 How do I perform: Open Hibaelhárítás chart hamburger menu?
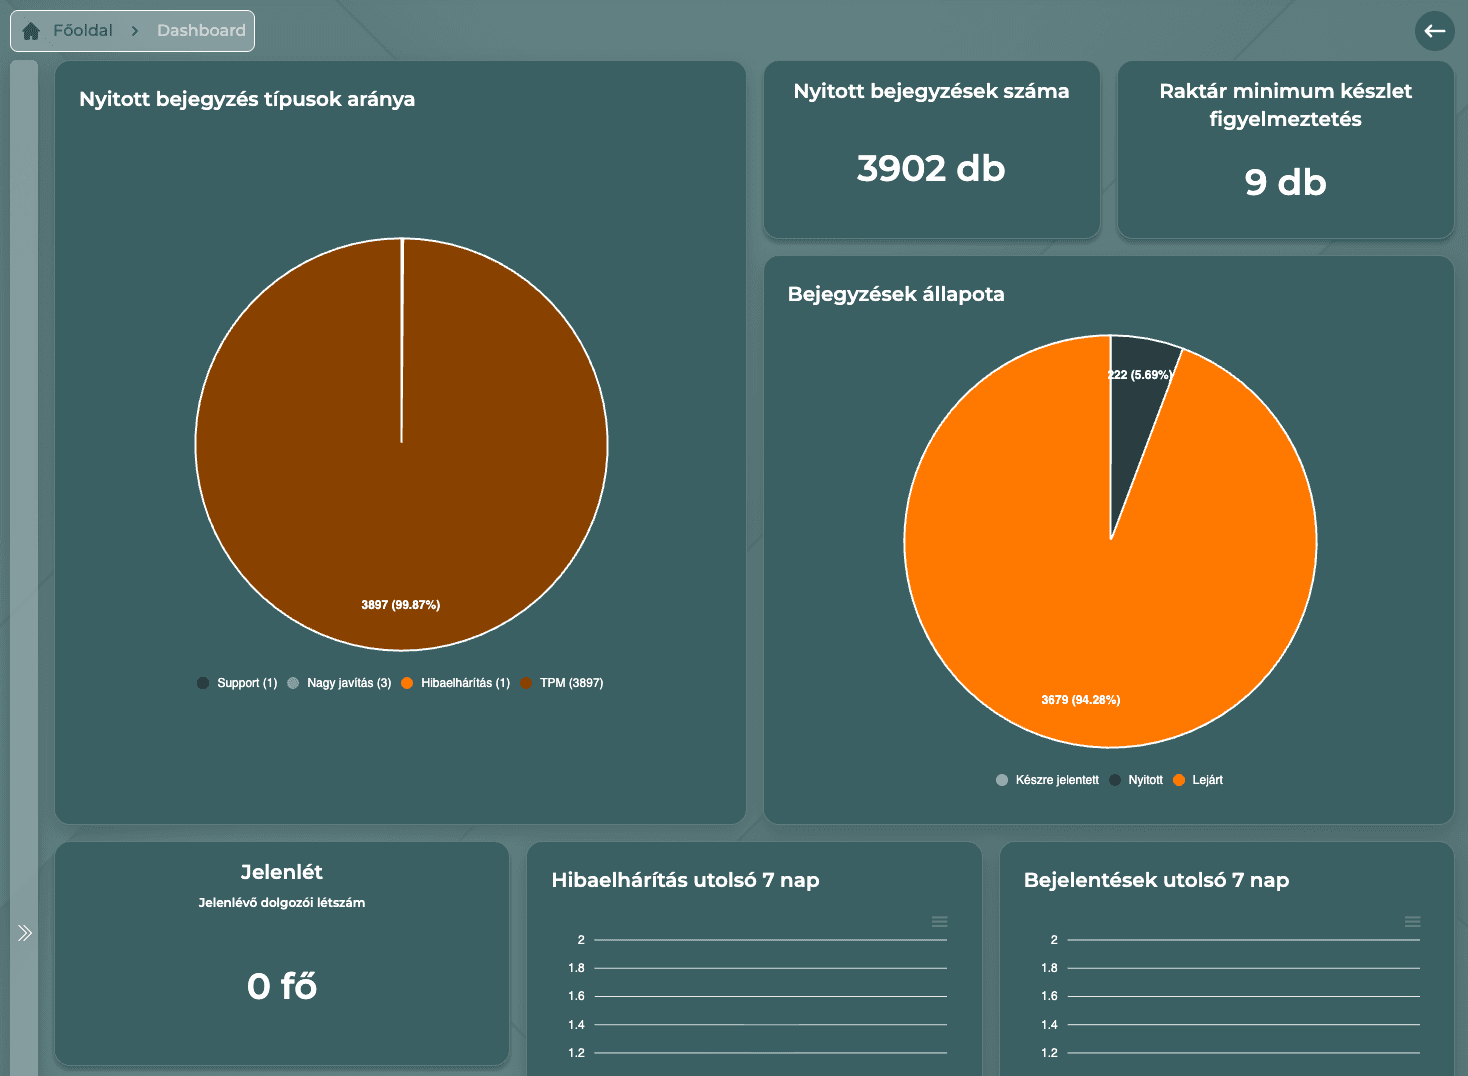coord(939,921)
